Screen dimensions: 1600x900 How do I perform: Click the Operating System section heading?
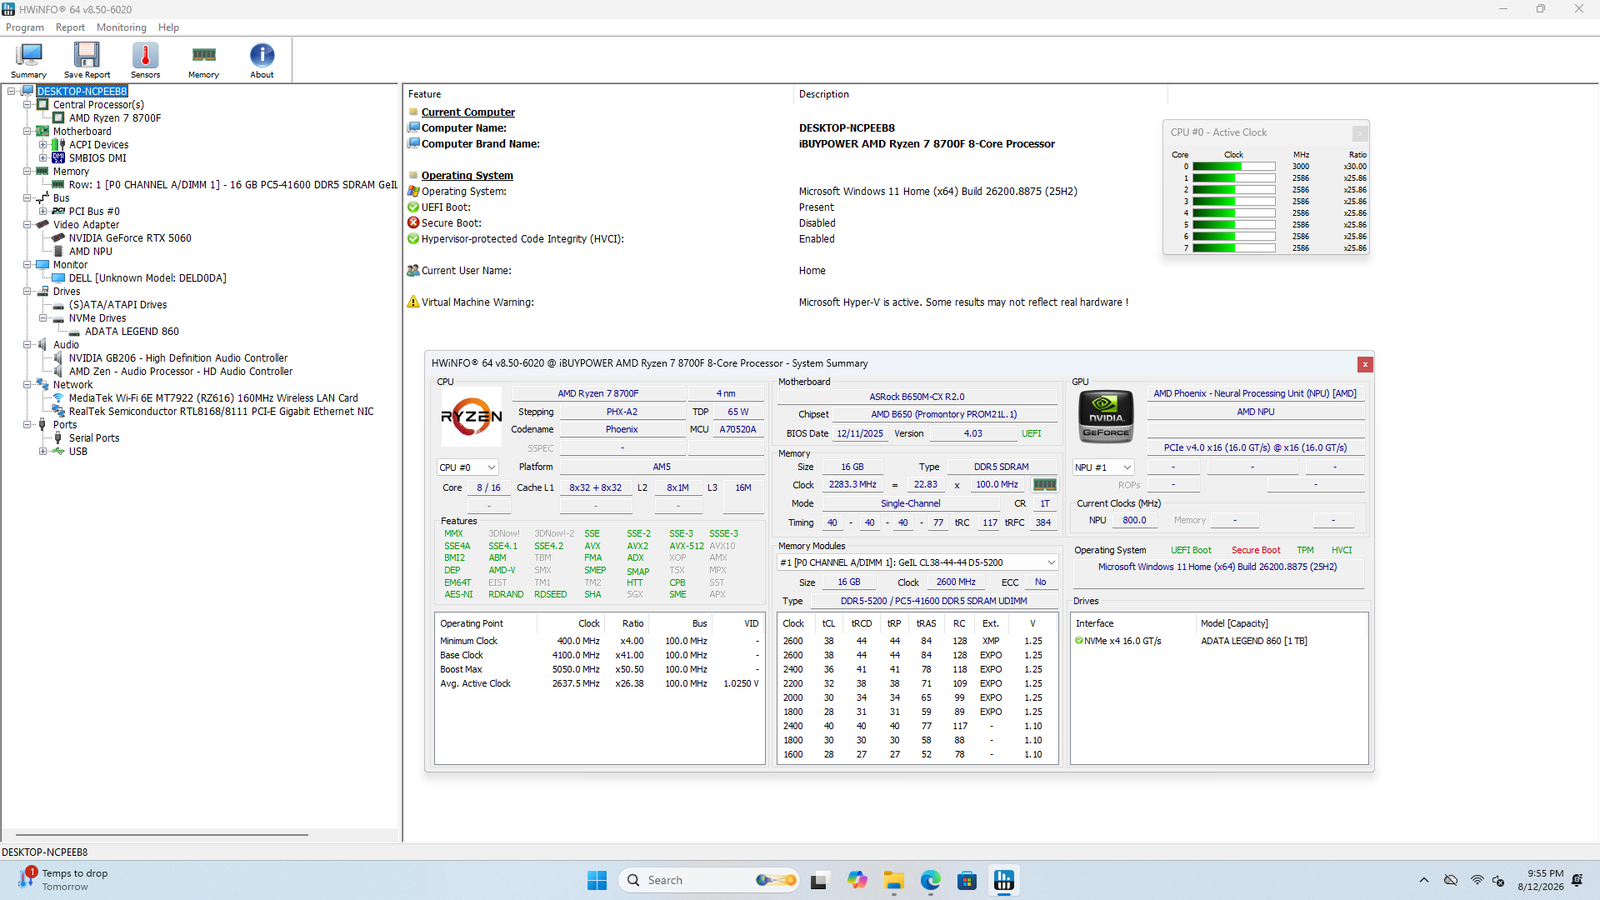tap(467, 175)
